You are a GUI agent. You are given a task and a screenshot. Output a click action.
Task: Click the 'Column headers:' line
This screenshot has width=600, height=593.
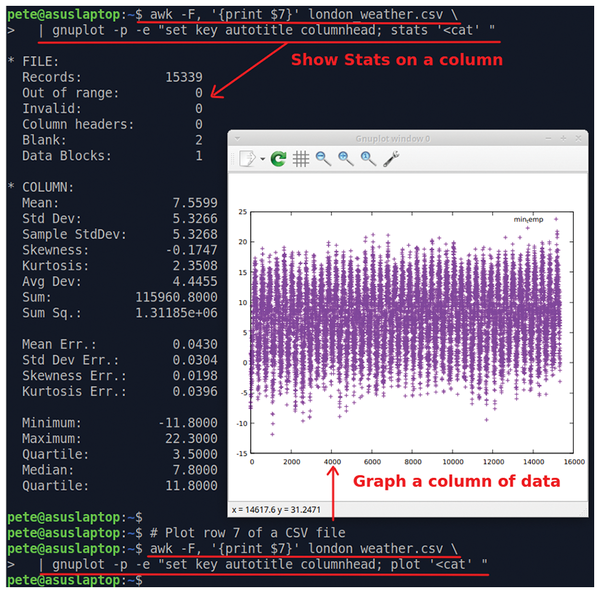(112, 124)
